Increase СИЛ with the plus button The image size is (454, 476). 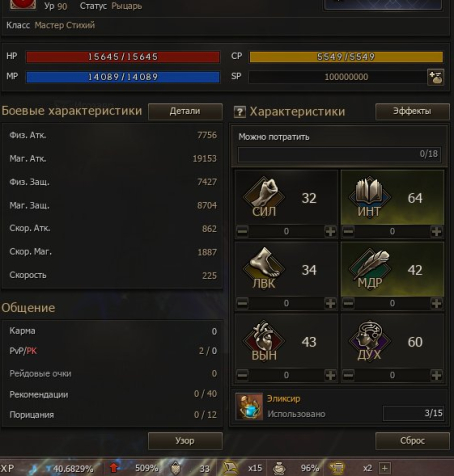click(x=330, y=231)
